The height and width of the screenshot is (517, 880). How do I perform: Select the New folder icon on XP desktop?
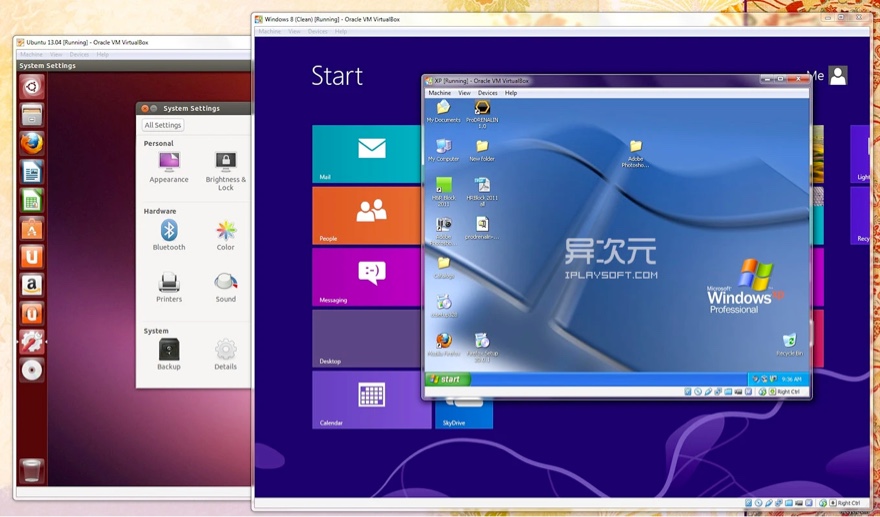point(482,150)
